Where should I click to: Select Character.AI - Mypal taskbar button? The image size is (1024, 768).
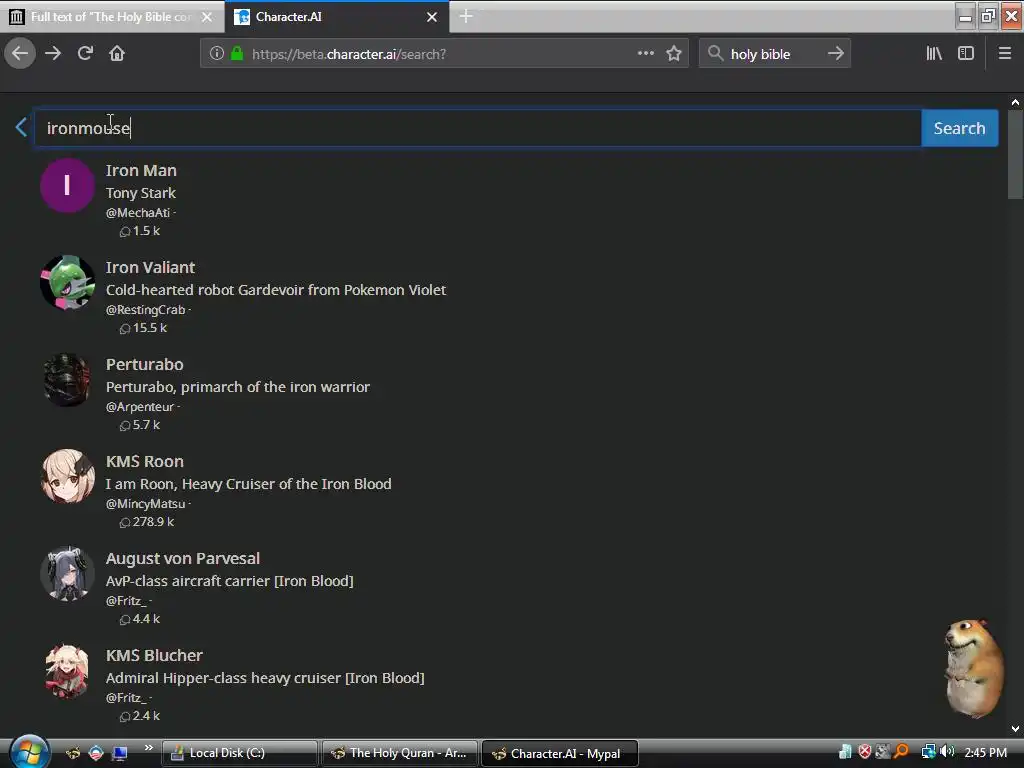click(x=559, y=754)
